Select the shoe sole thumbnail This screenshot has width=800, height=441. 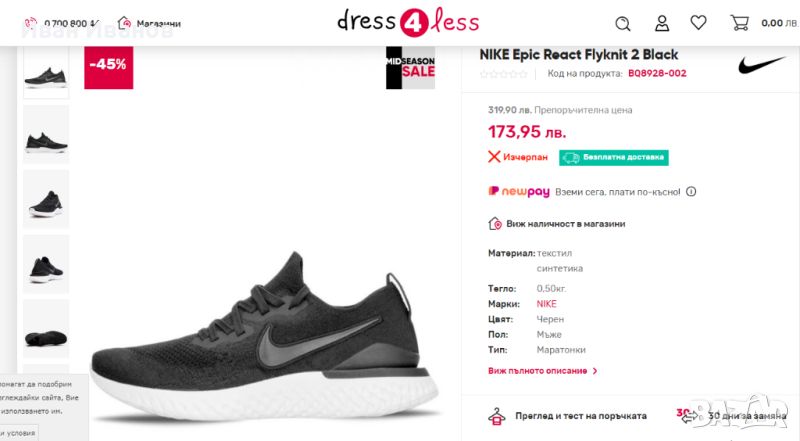point(46,328)
